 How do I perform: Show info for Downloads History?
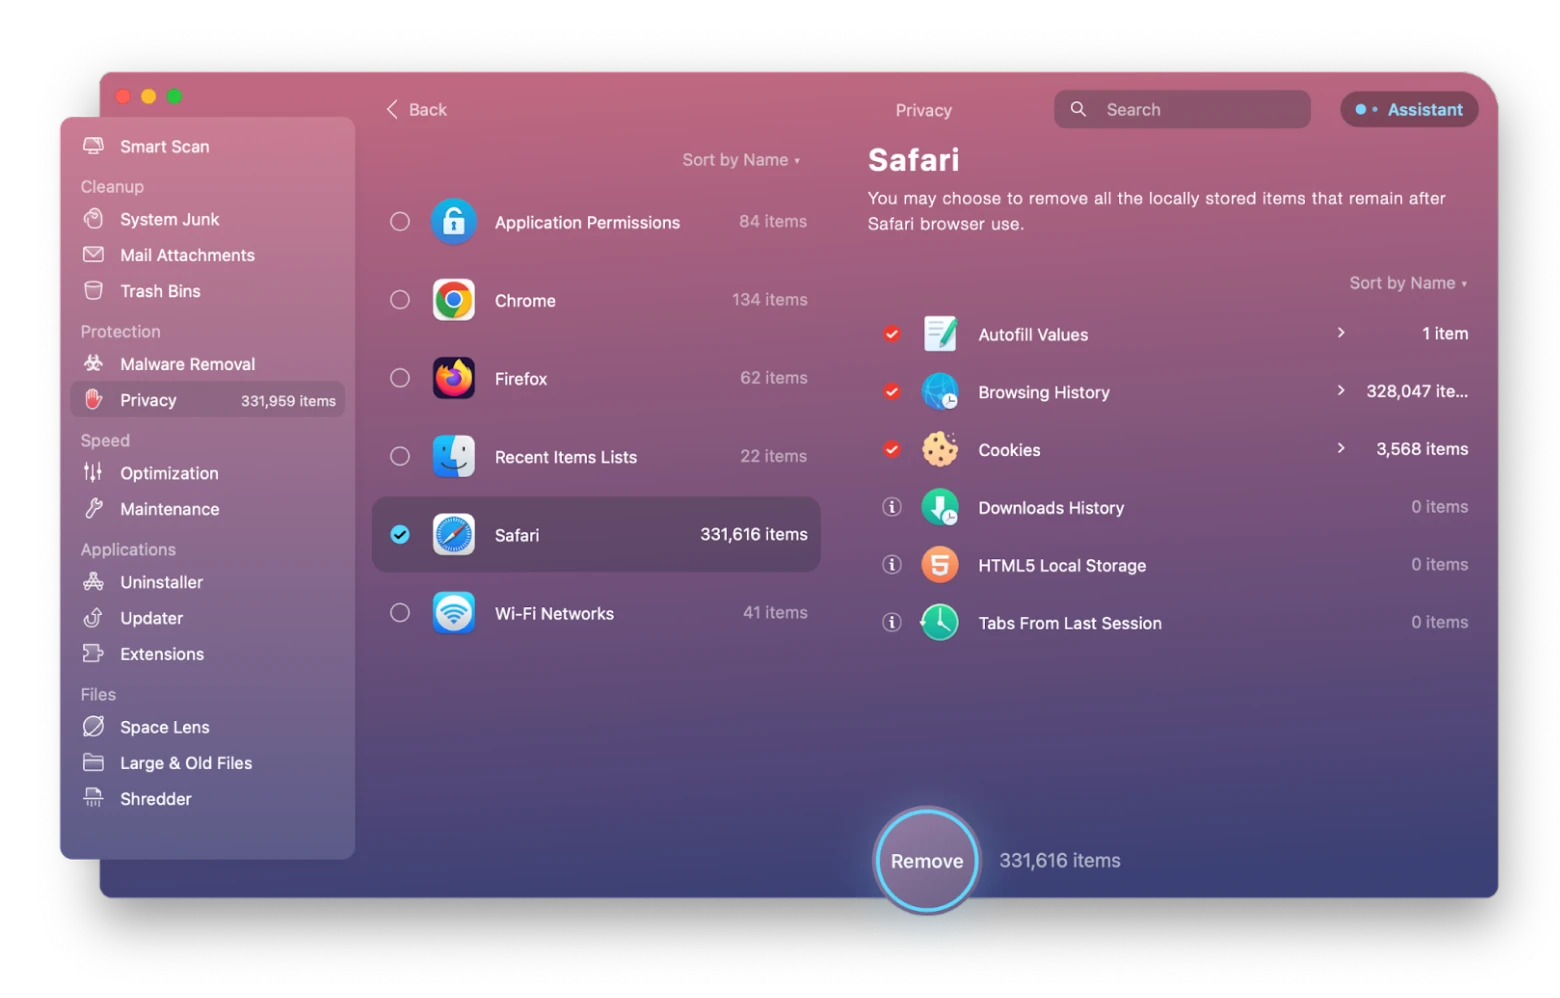tap(892, 507)
